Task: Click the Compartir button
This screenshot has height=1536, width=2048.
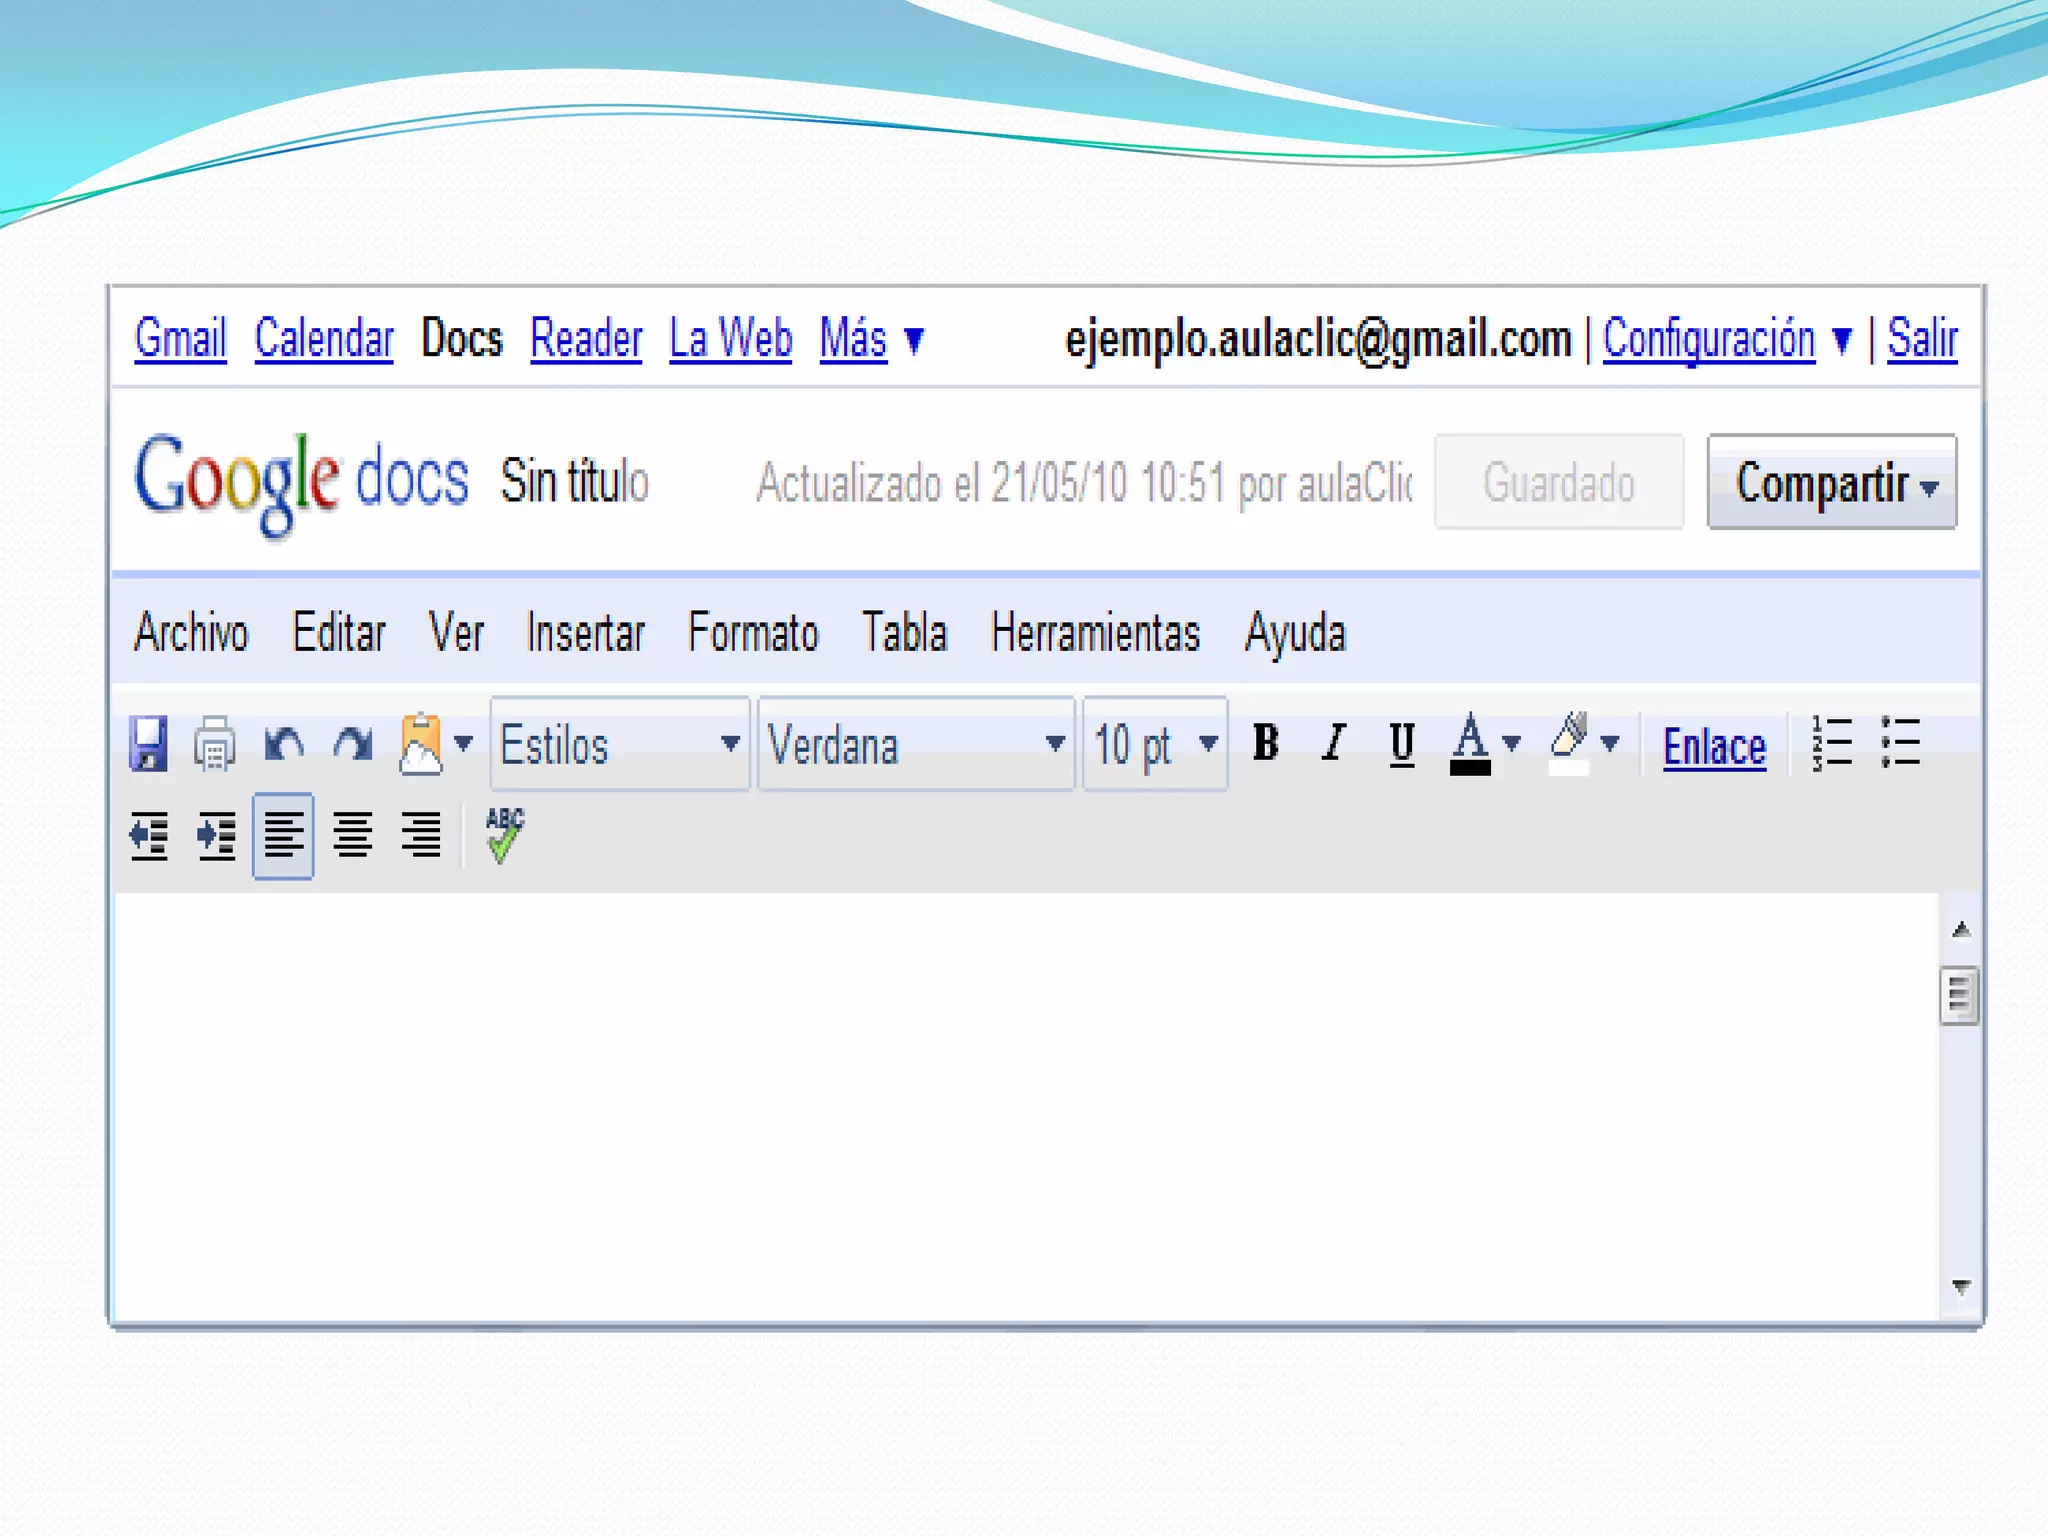Action: (1831, 482)
